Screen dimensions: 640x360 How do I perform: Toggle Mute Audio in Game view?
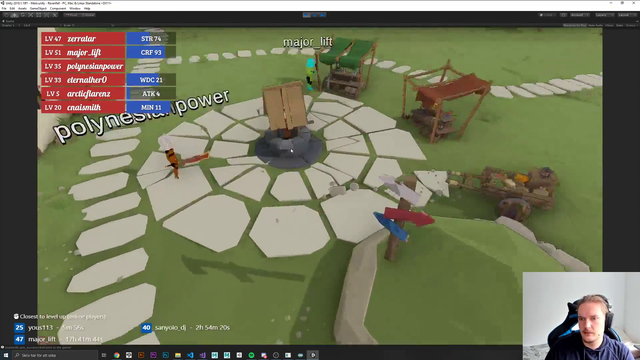coord(596,25)
